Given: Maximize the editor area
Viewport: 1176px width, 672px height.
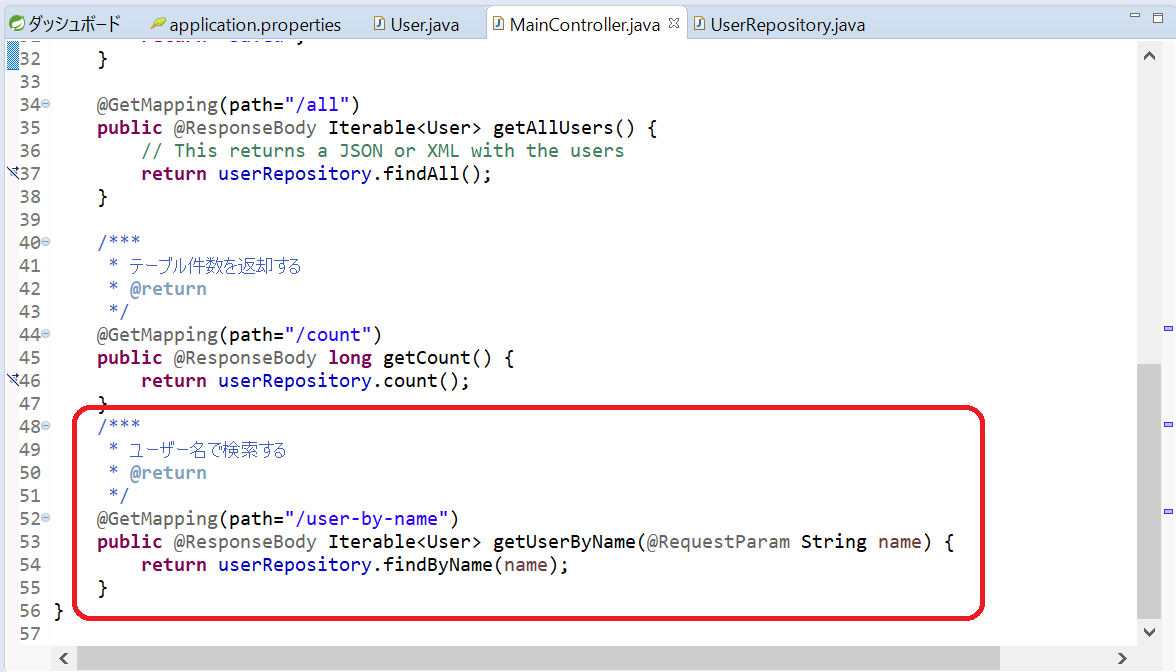Looking at the screenshot, I should (x=1158, y=16).
